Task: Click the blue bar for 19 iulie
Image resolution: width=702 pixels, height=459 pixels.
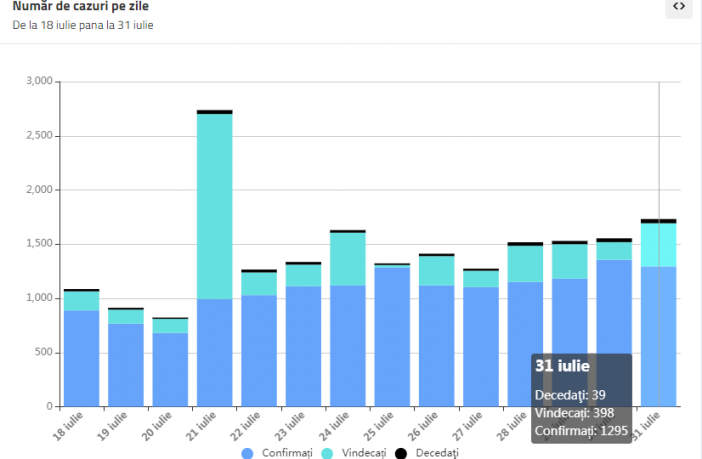Action: 126,364
